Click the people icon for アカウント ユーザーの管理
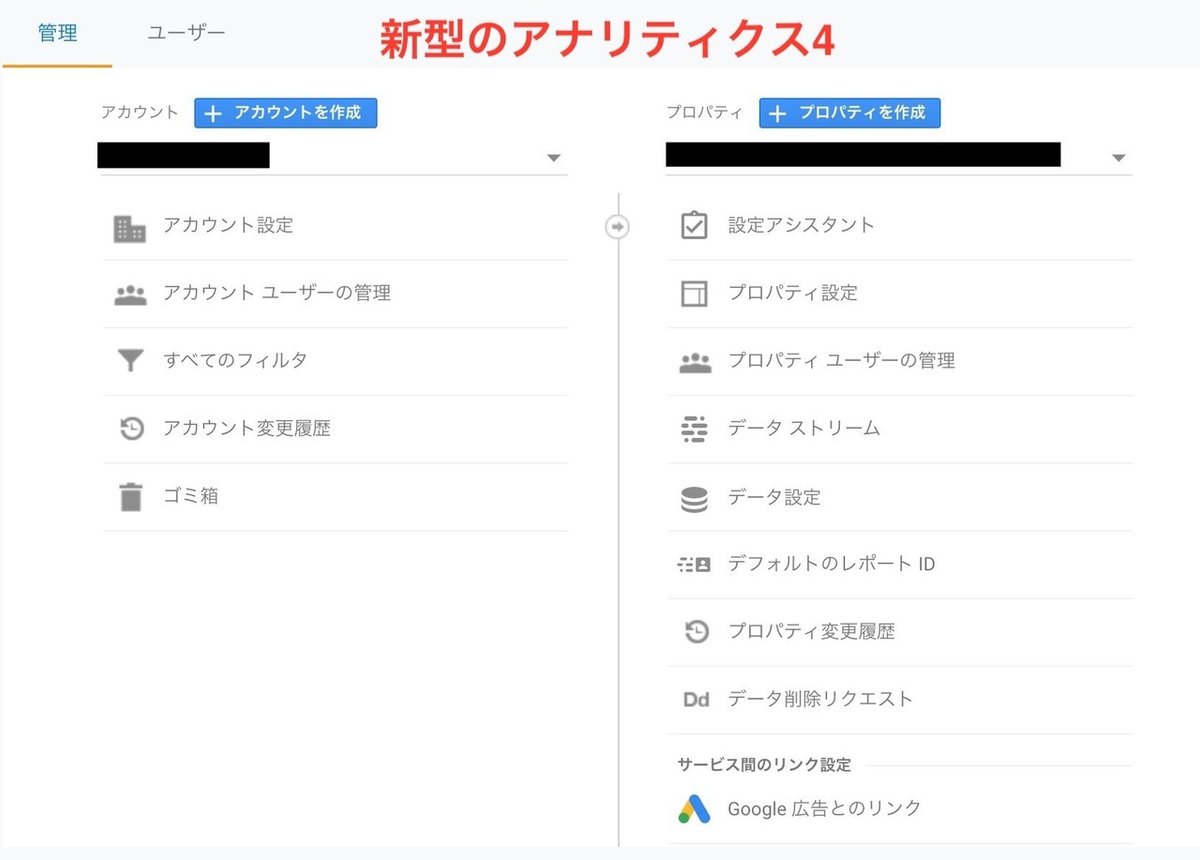The height and width of the screenshot is (860, 1200). point(130,295)
